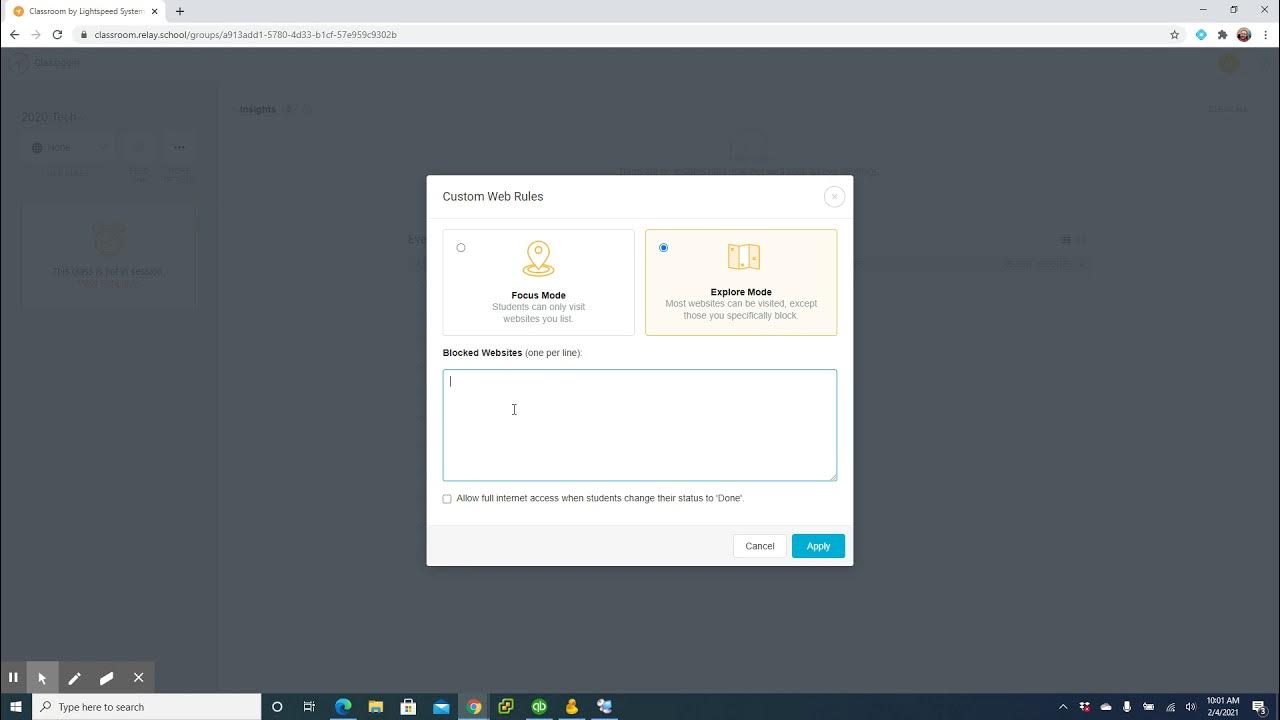Select the cursor pointer annotation tool
This screenshot has width=1280, height=720.
point(42,677)
